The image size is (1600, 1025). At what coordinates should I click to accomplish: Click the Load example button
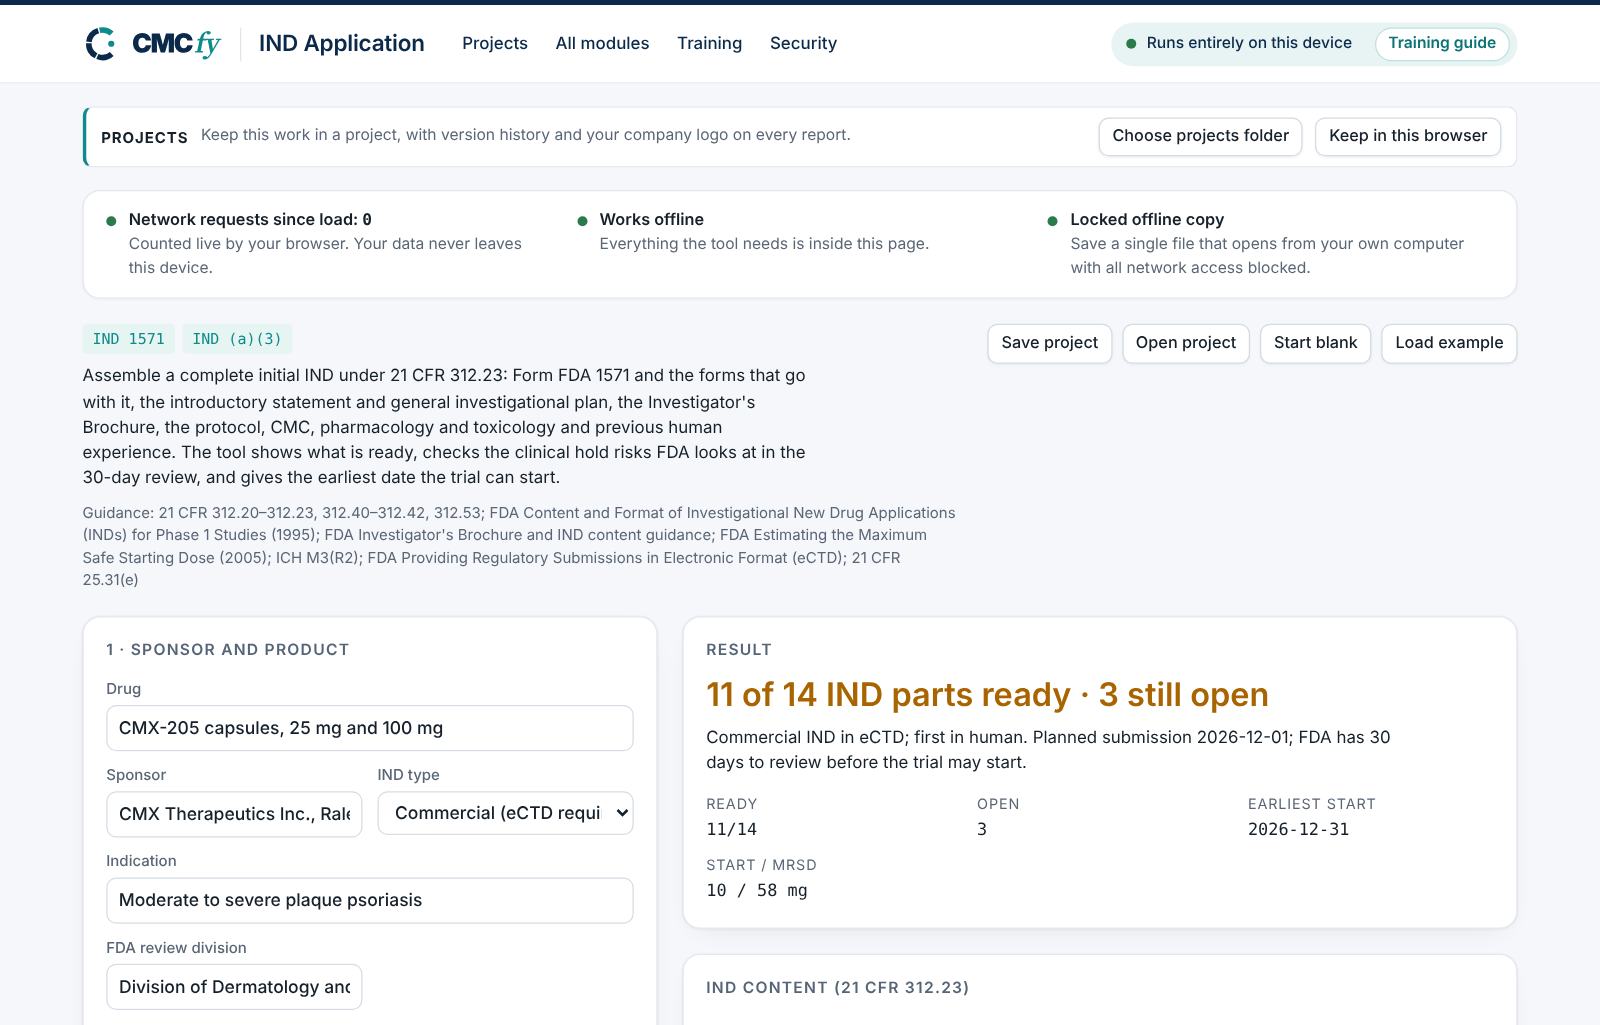(x=1449, y=343)
